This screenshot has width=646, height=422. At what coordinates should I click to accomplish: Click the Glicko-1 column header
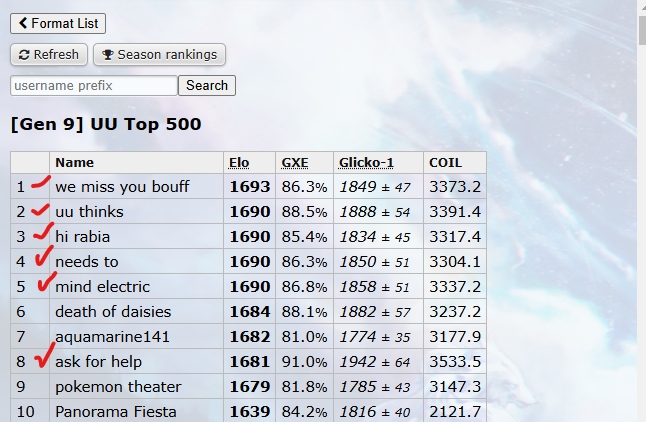(366, 162)
